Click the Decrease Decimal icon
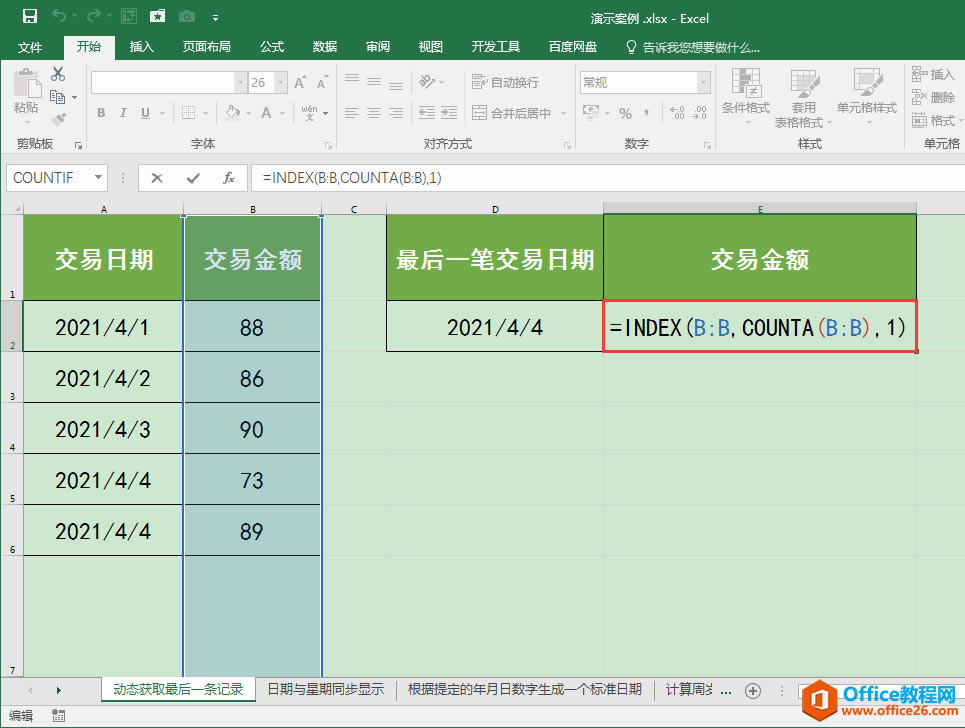The height and width of the screenshot is (728, 965). pos(700,113)
